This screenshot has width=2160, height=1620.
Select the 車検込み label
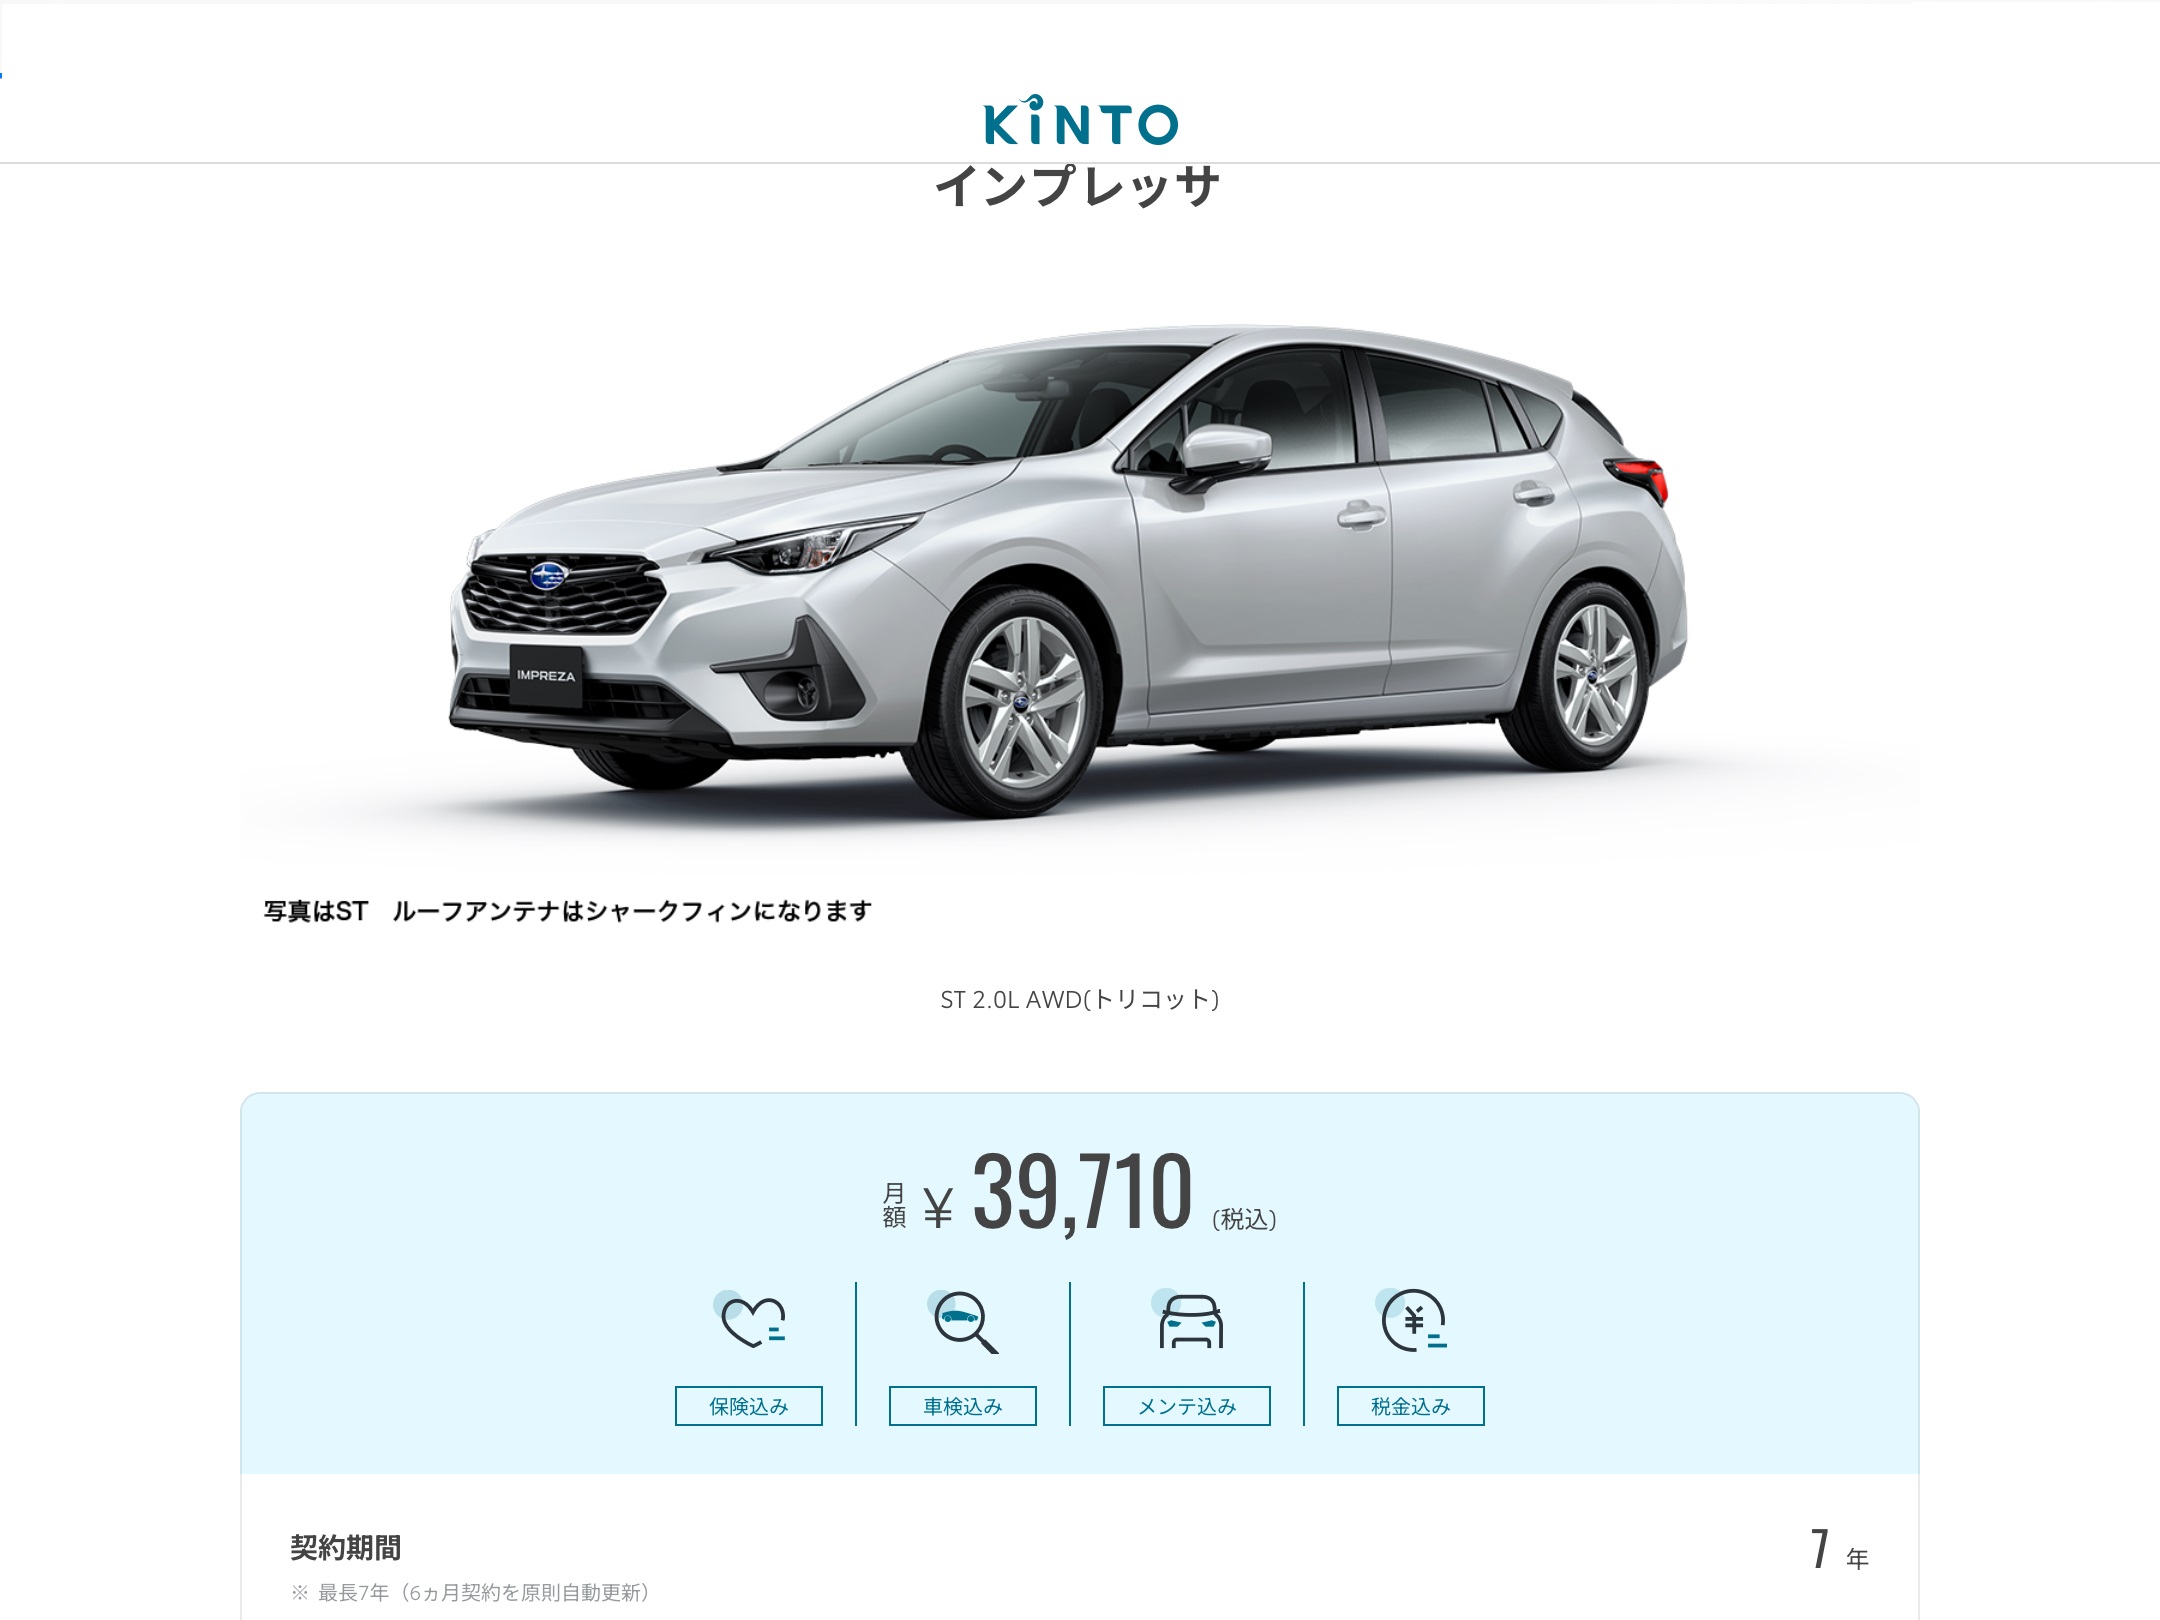[963, 1406]
